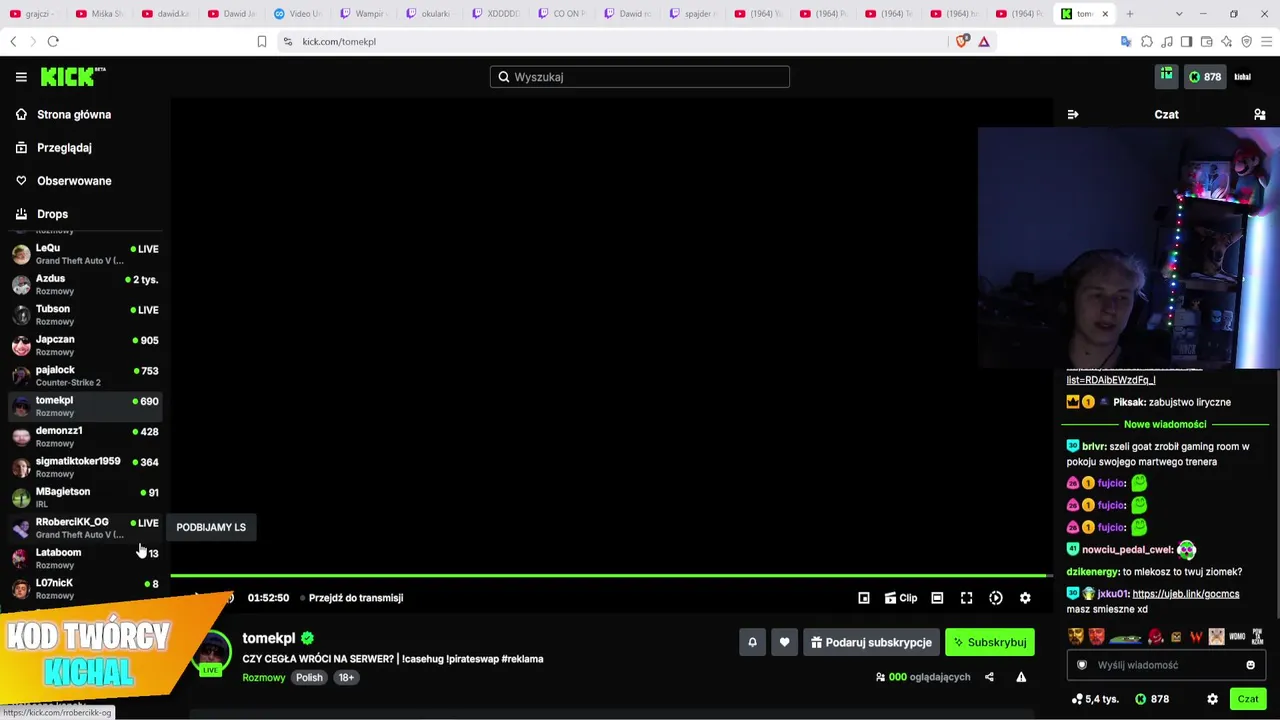The image size is (1280, 720).
Task: Send message with the green Czat button
Action: (1248, 699)
